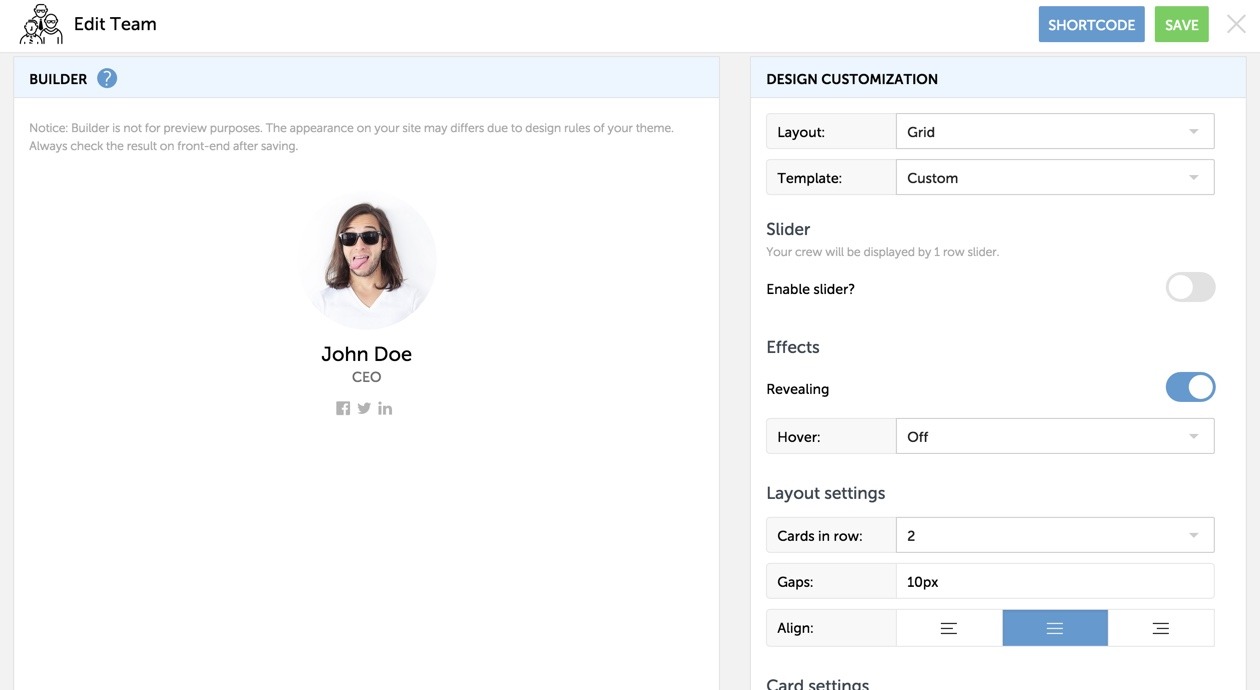Viewport: 1260px width, 690px height.
Task: Open the Layout dropdown set to Grid
Action: click(x=1054, y=132)
